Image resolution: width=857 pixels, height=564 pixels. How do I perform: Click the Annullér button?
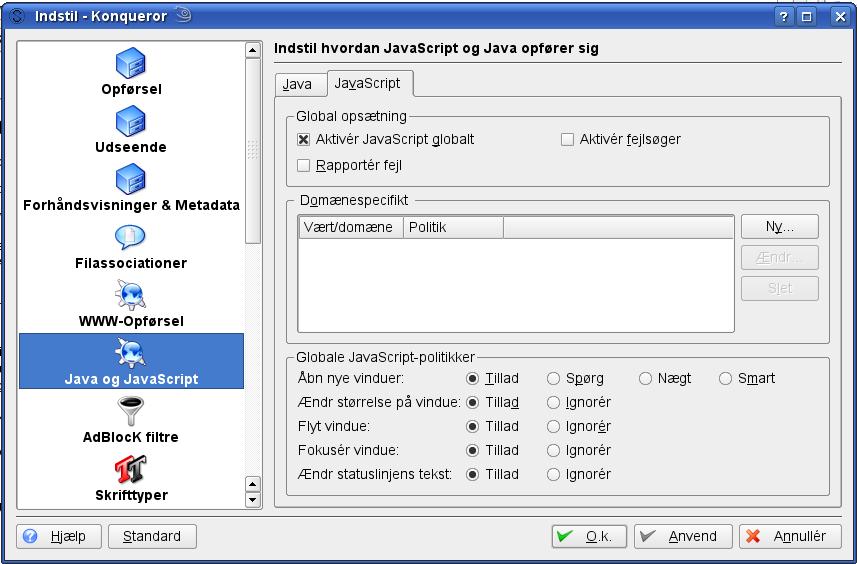point(790,536)
